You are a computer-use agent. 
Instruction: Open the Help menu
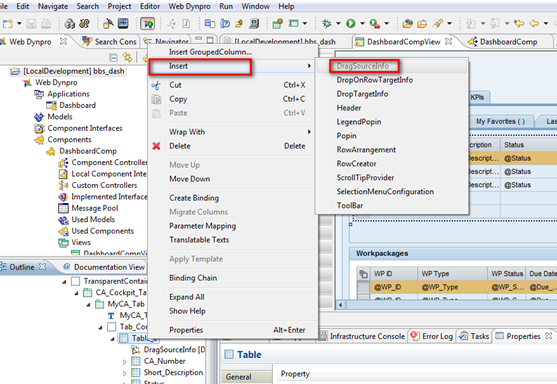tap(286, 6)
